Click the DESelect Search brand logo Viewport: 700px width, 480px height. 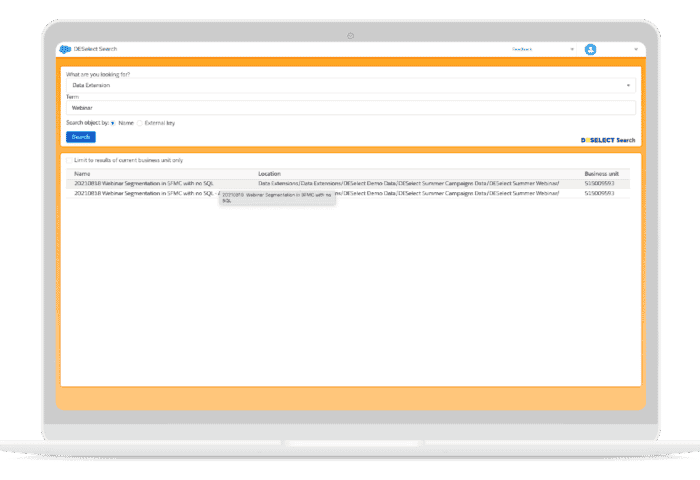607,140
